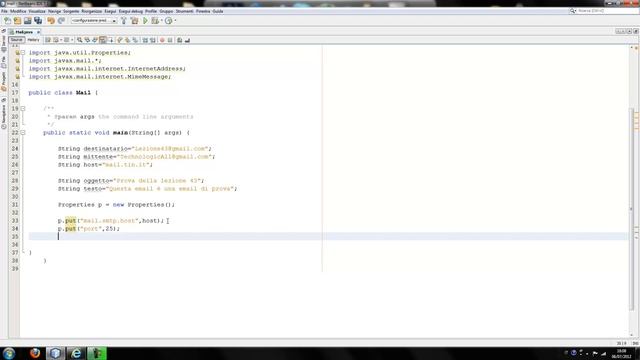Open the Strumenti menu

coord(184,11)
